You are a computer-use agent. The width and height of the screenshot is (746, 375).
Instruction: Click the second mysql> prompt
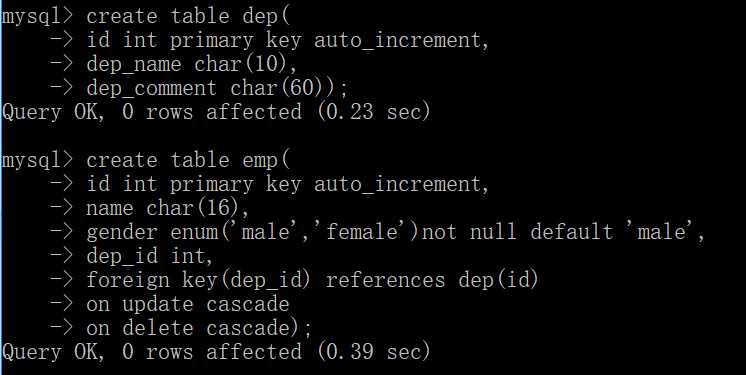38,160
